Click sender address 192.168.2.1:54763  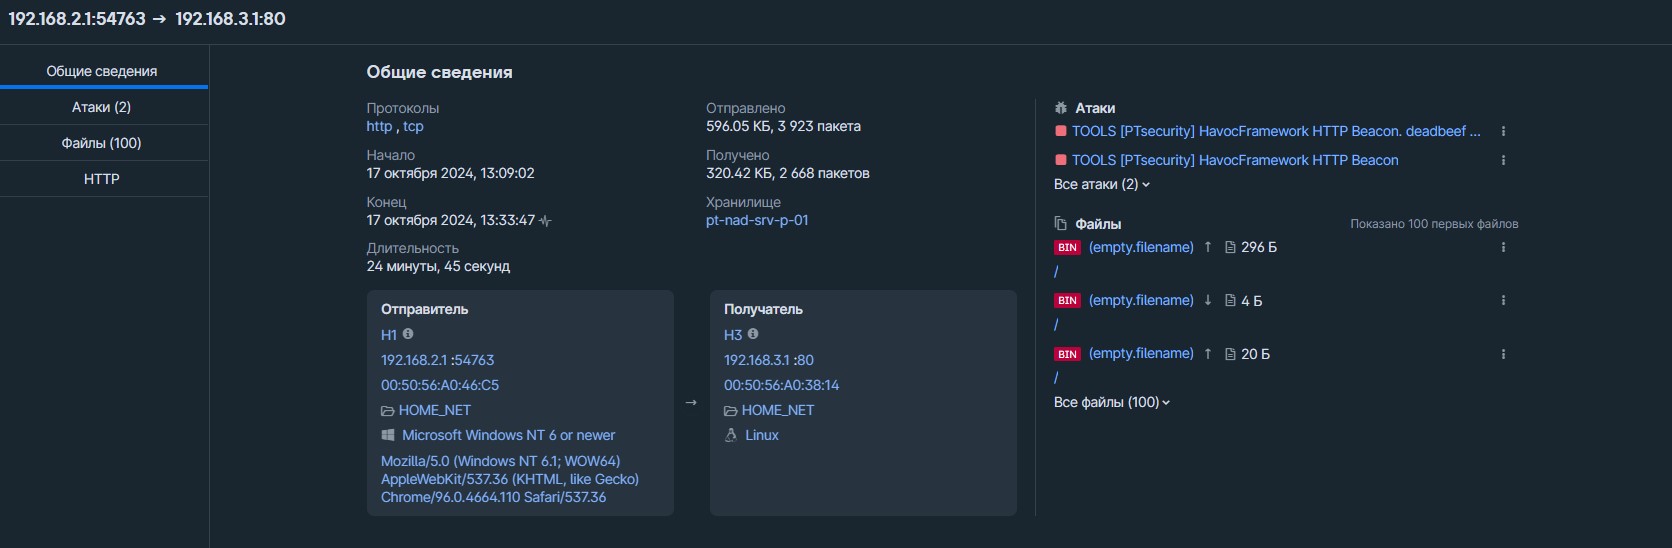point(437,360)
